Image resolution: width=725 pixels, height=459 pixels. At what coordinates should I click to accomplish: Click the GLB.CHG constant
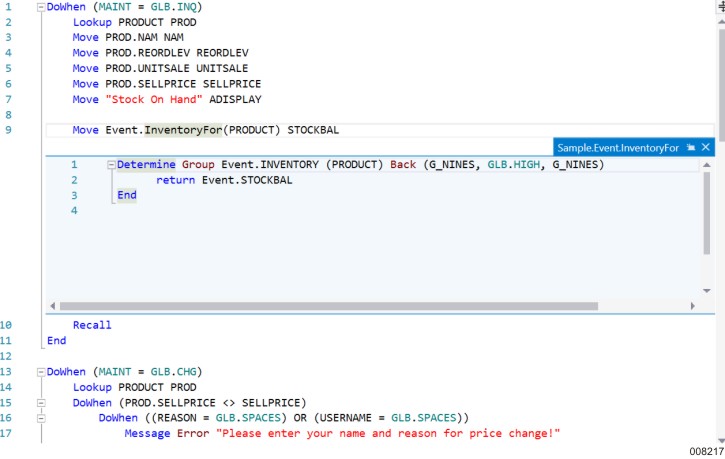click(173, 372)
